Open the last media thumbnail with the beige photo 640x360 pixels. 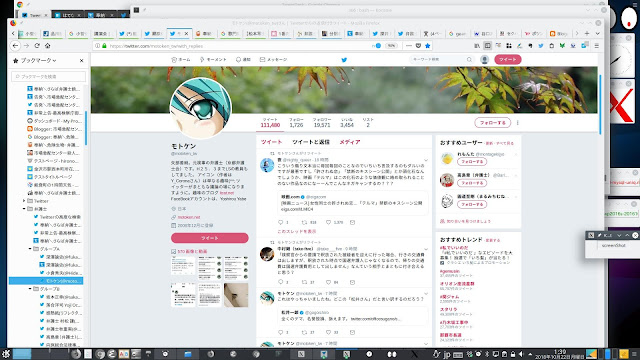236,295
